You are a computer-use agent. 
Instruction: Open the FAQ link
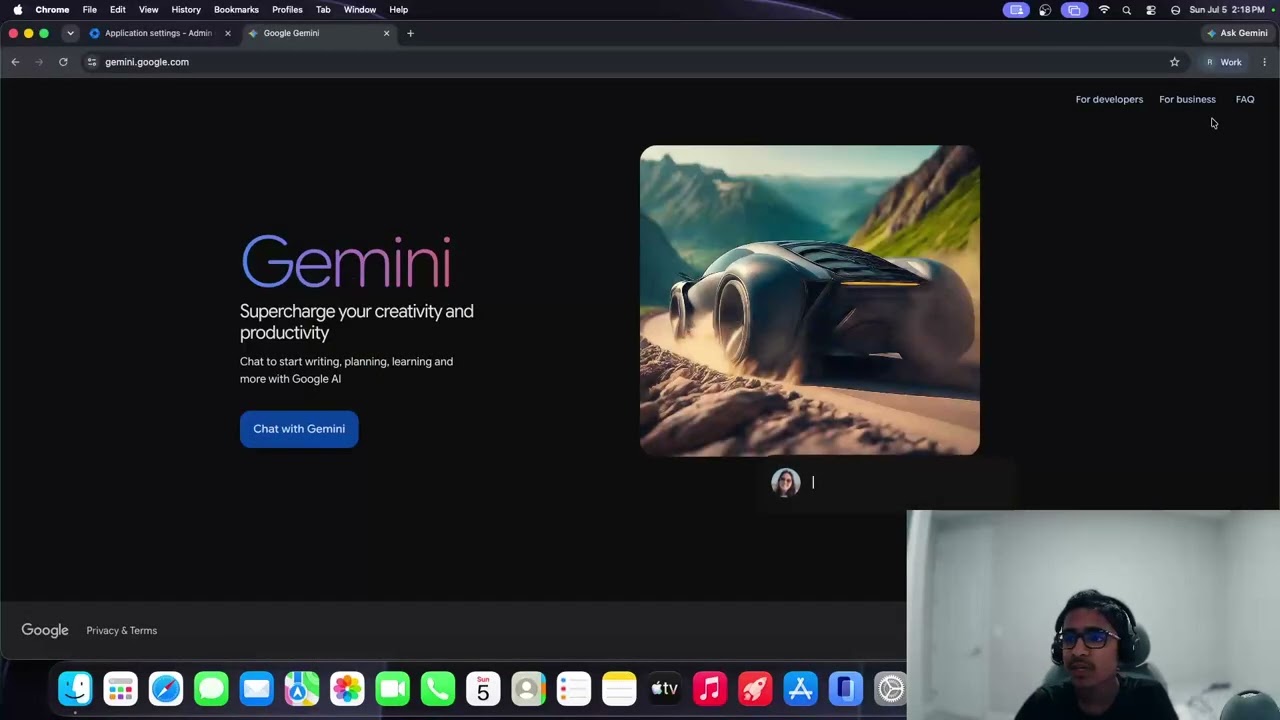pos(1245,99)
